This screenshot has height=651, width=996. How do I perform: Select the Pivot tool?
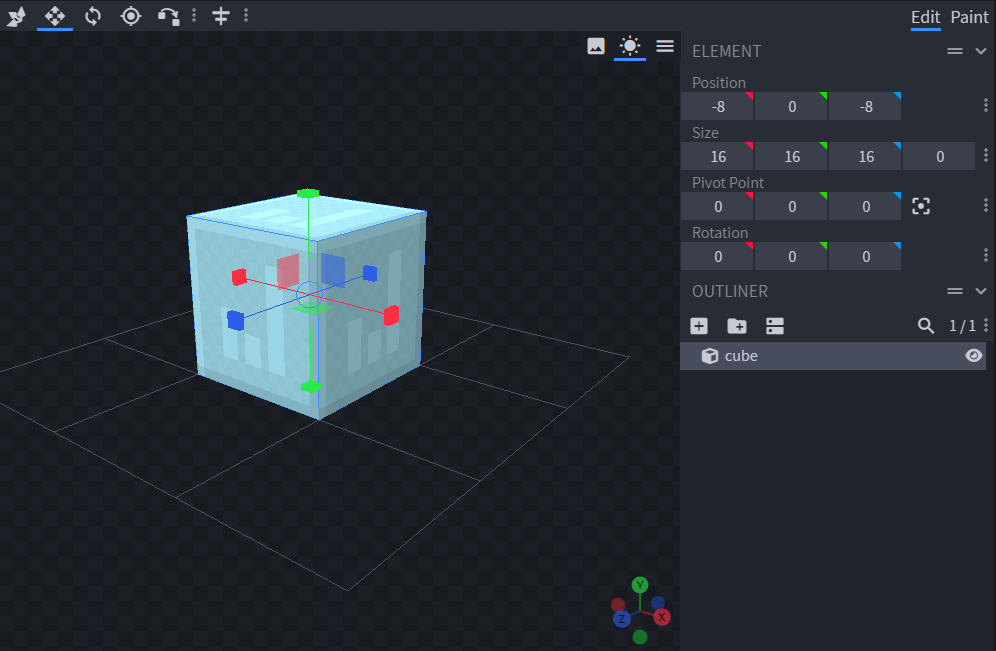(x=131, y=15)
